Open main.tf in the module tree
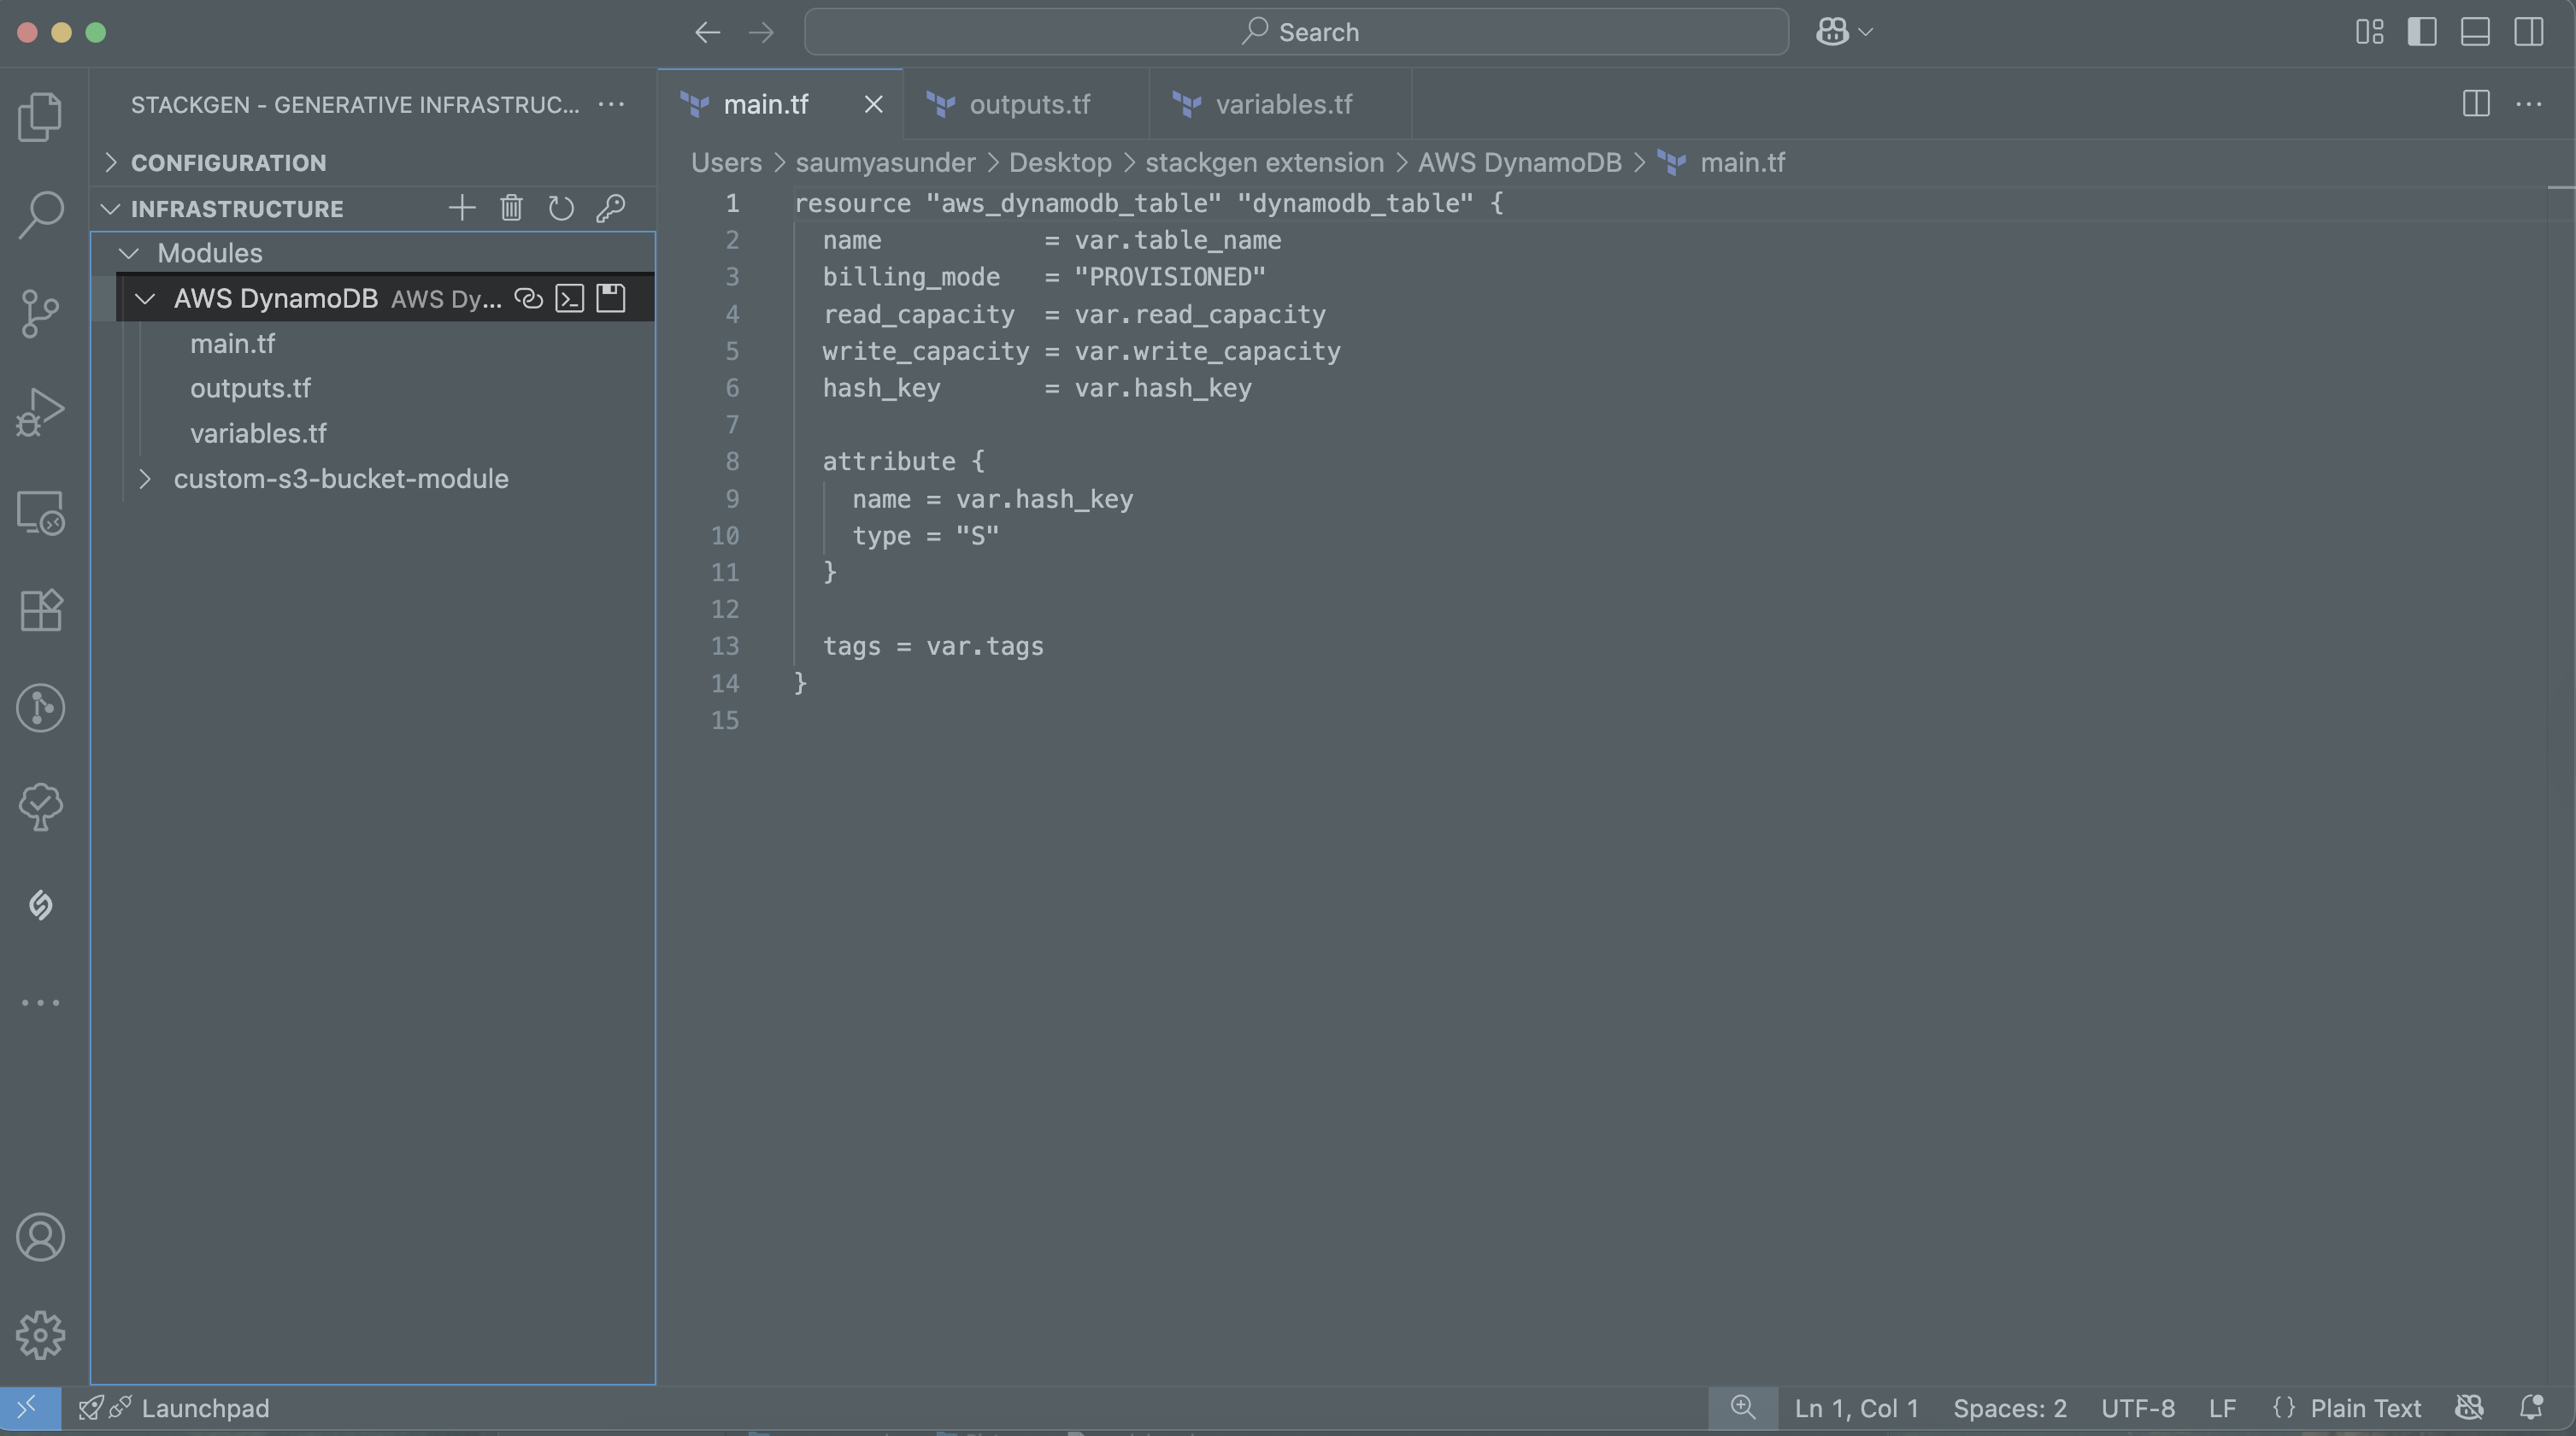 (232, 343)
